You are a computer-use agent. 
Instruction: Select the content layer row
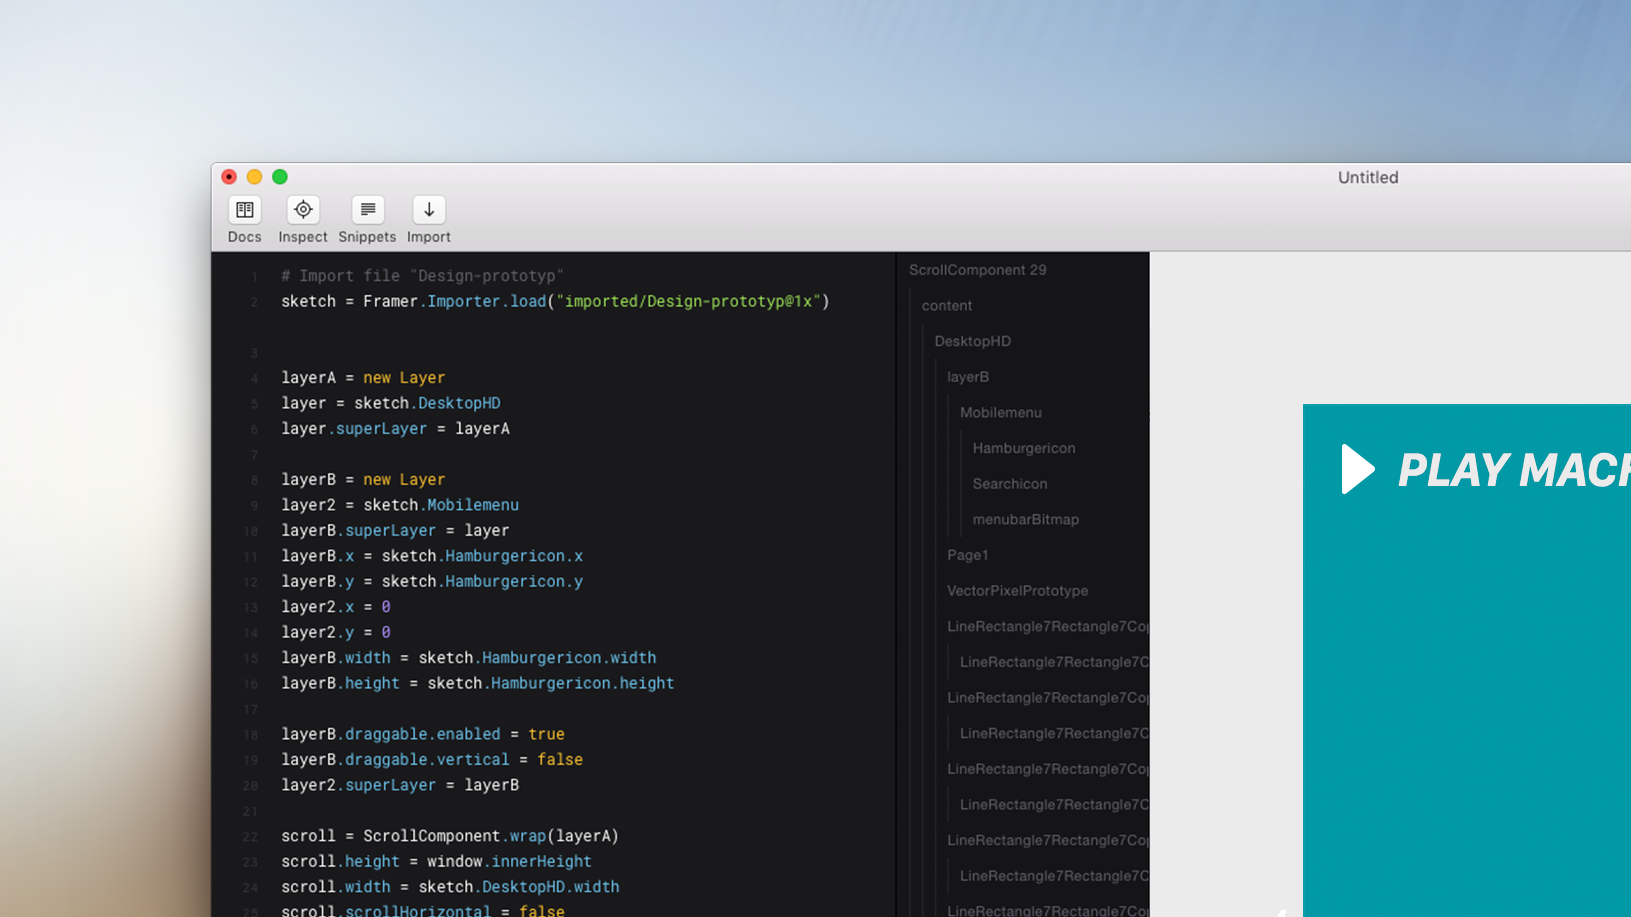pyautogui.click(x=947, y=306)
